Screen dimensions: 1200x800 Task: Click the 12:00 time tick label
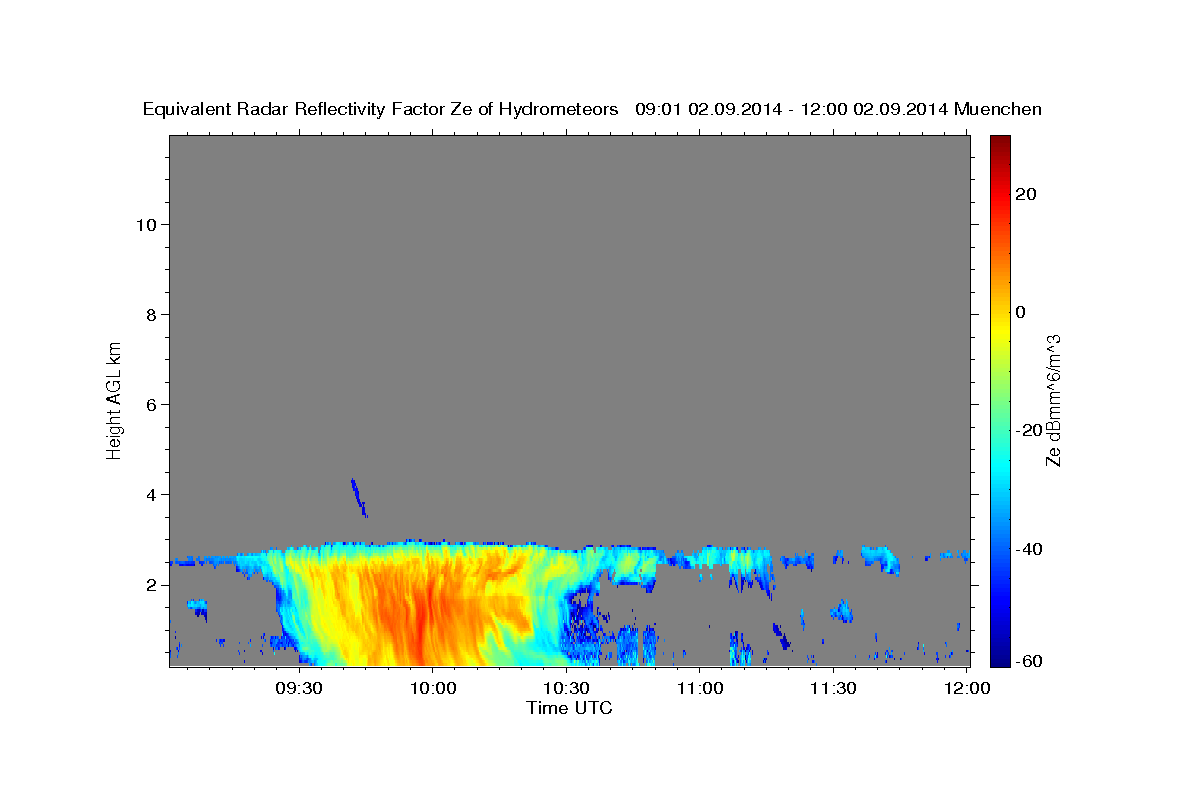click(x=967, y=688)
